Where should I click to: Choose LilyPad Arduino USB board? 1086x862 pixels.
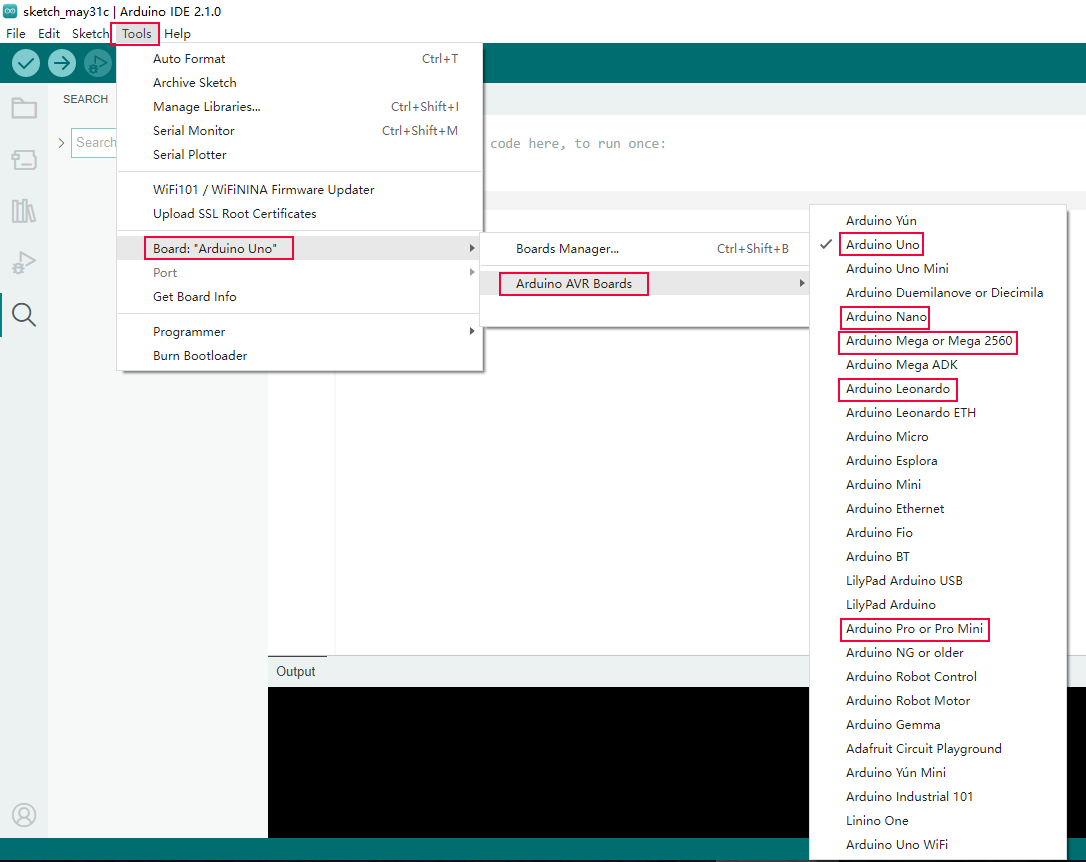tap(938, 580)
